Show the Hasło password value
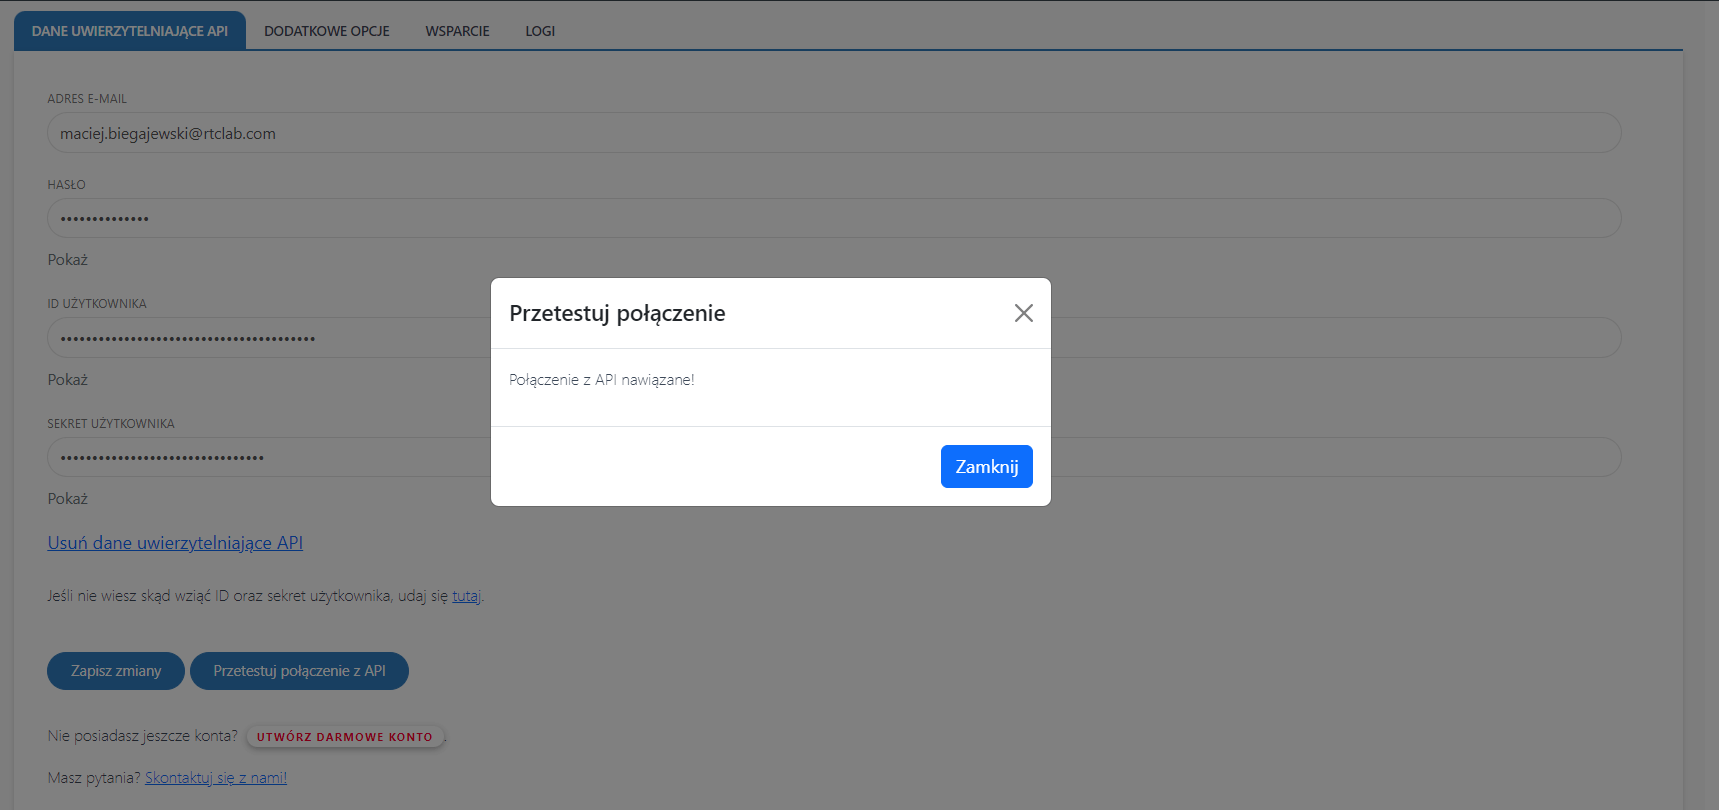 tap(68, 260)
